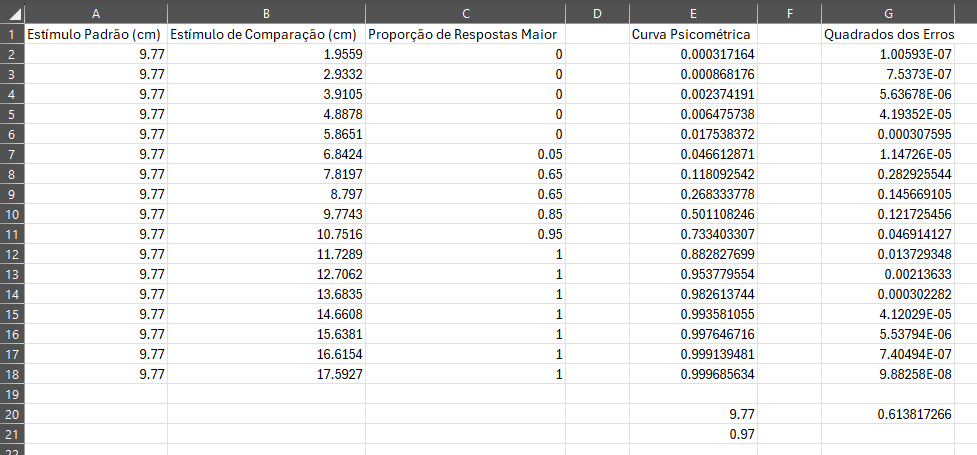Select cell with value 10.7516
Viewport: 977px width, 455px height.
click(266, 234)
